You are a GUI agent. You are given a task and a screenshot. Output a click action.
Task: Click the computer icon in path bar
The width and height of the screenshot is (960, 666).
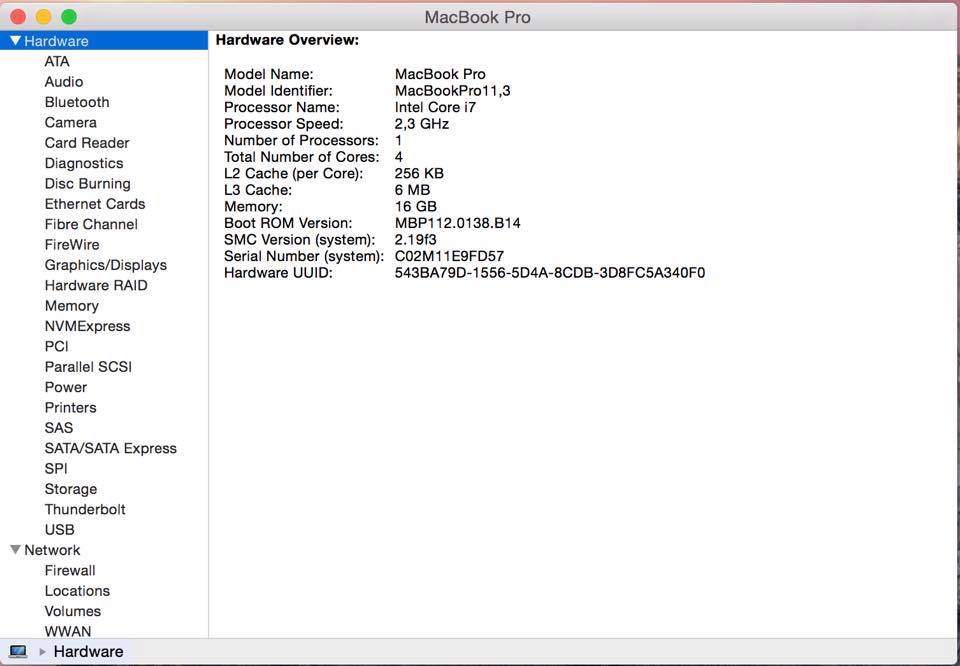click(18, 651)
